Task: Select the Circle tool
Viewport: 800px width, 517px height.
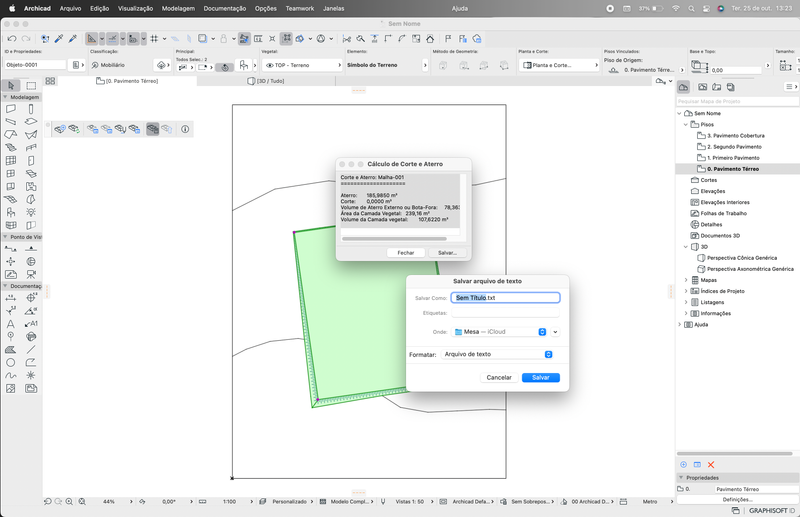Action: pyautogui.click(x=11, y=362)
